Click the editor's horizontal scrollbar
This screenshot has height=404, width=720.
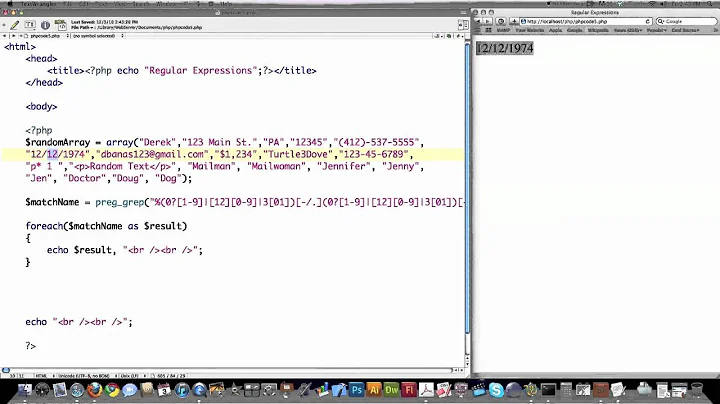[x=227, y=370]
